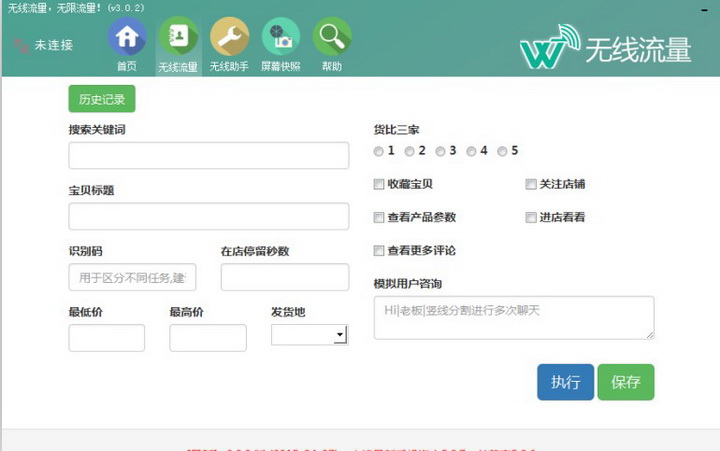The width and height of the screenshot is (720, 451).
Task: Open the 屏幕快照 camera icon
Action: pos(281,37)
